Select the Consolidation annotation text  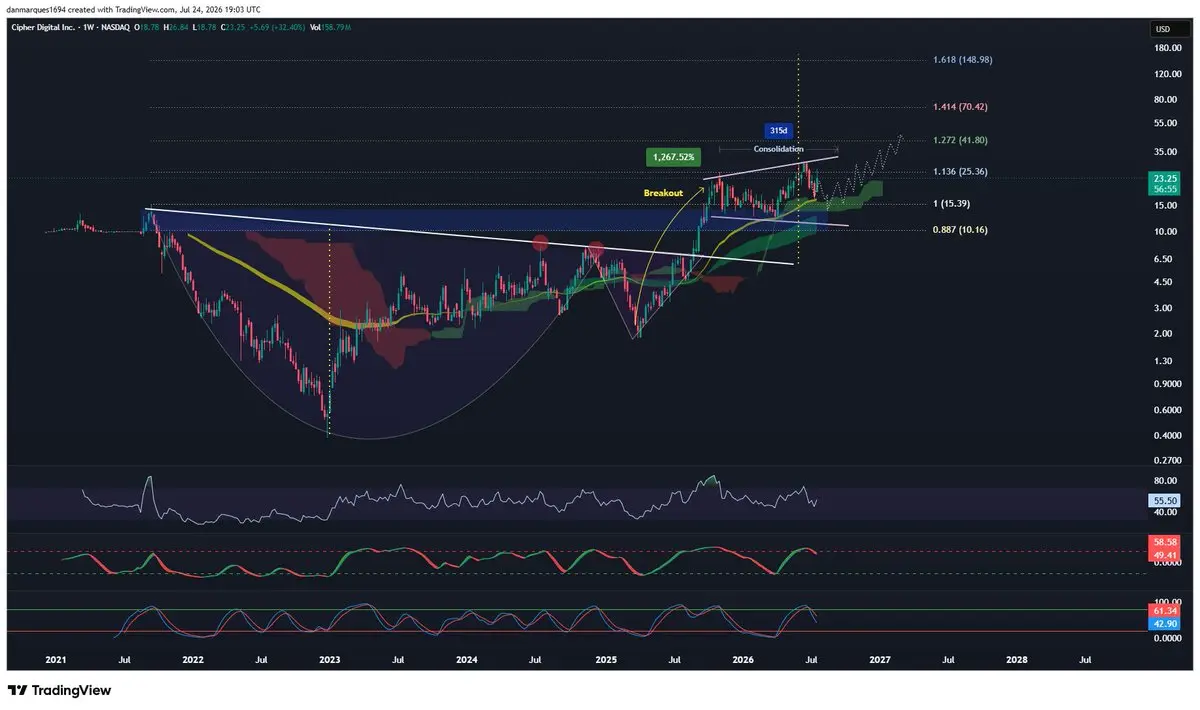click(x=778, y=149)
